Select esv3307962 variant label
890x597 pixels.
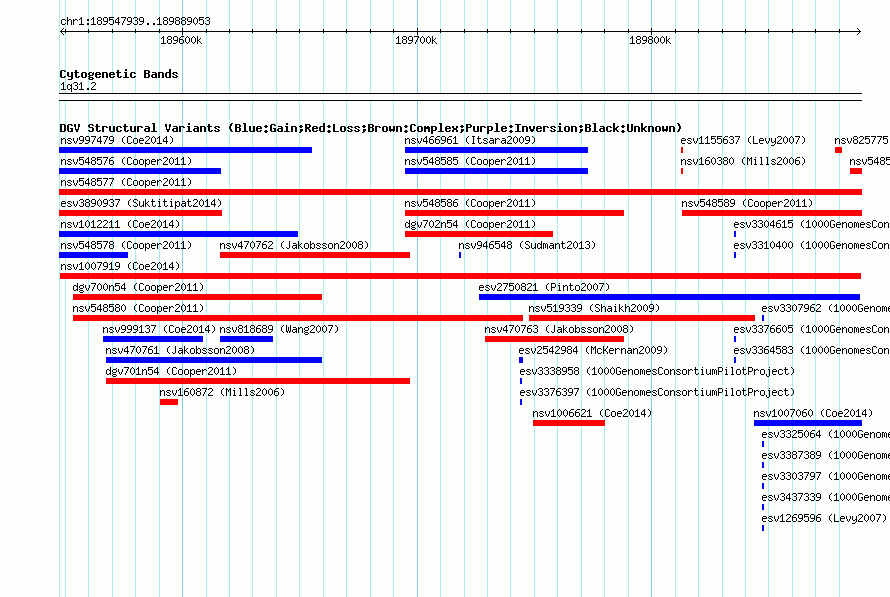[x=825, y=308]
